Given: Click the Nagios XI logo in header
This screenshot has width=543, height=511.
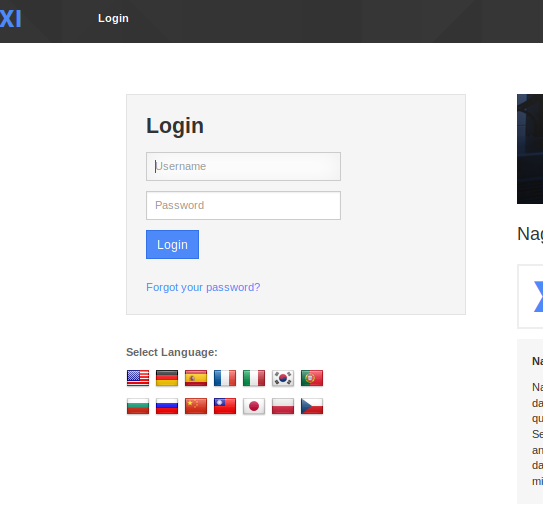Looking at the screenshot, I should tap(10, 19).
